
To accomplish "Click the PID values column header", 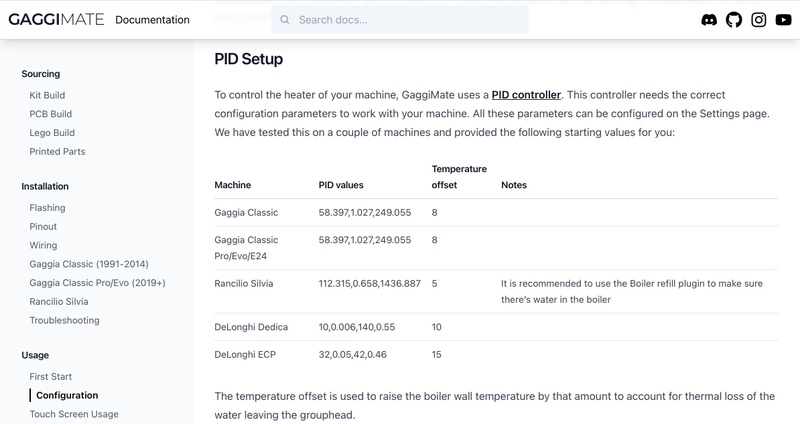I will tap(341, 185).
